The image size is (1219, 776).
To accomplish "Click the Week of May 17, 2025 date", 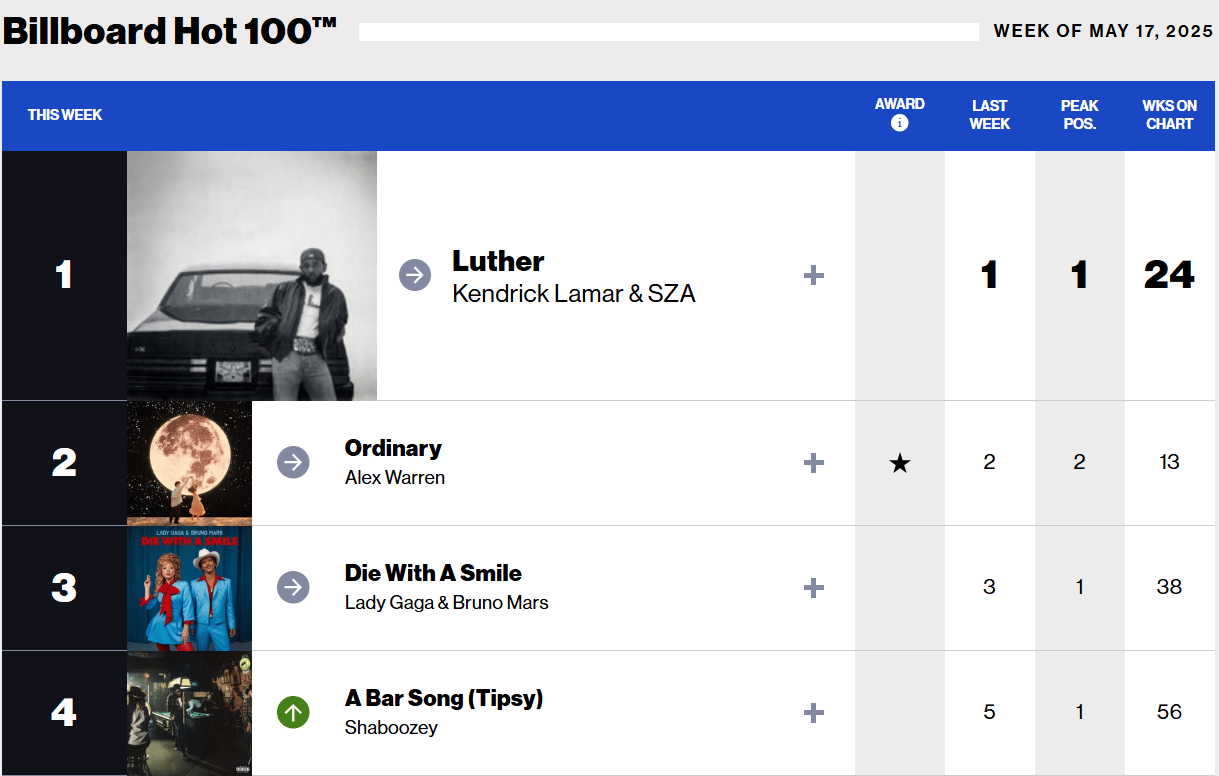I will point(1103,31).
